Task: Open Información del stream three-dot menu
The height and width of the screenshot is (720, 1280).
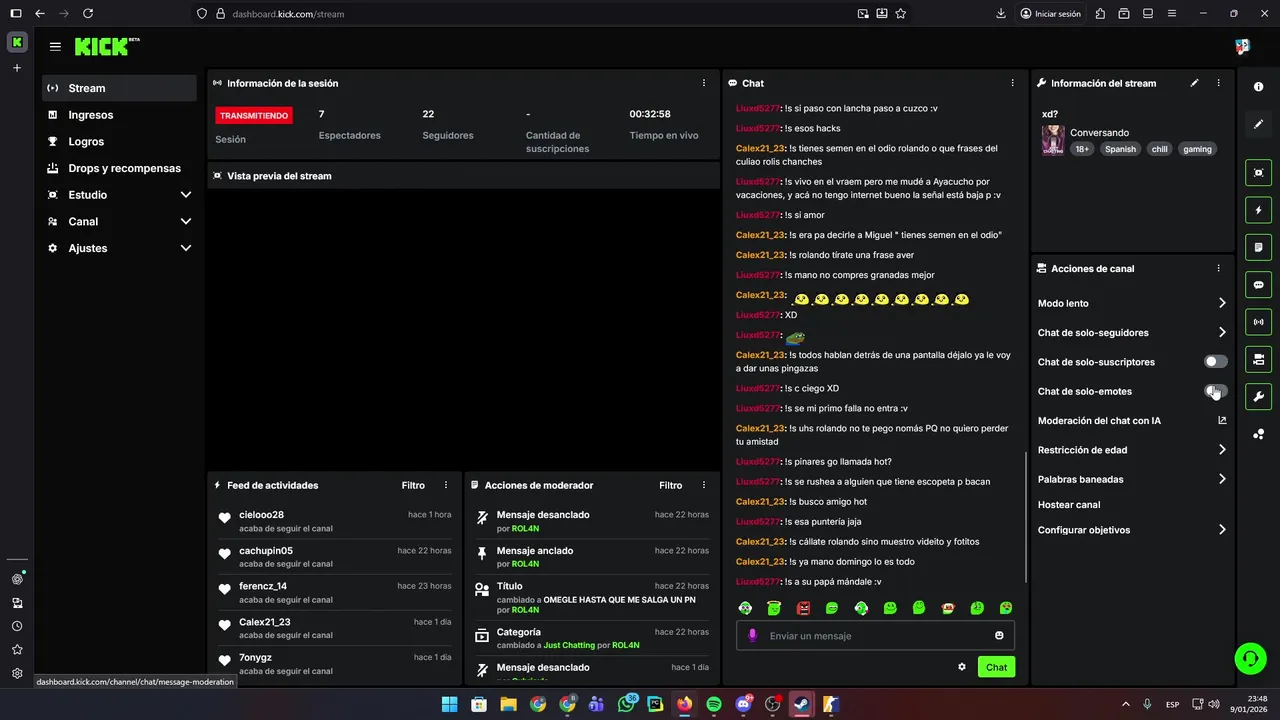Action: point(1218,83)
